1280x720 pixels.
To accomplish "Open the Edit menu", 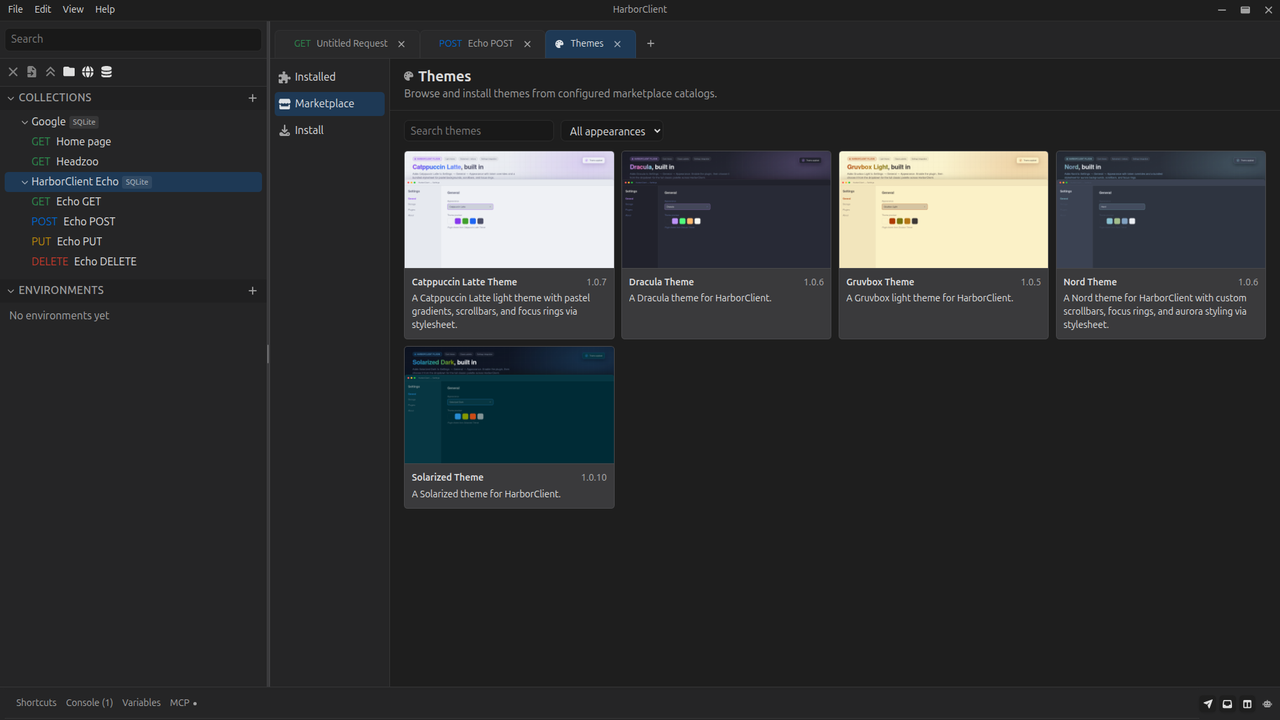I will [42, 9].
